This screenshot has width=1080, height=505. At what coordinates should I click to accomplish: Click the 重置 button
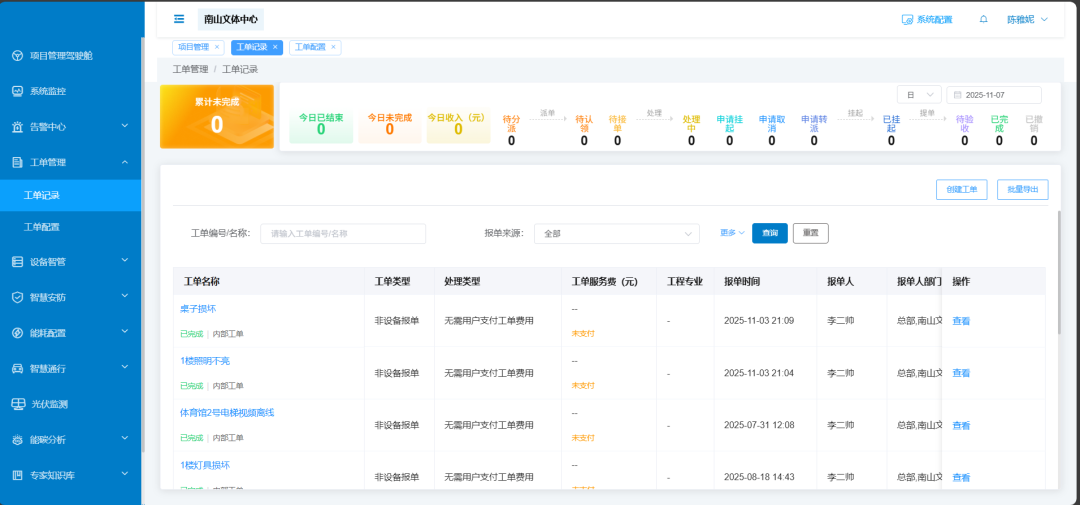click(811, 234)
